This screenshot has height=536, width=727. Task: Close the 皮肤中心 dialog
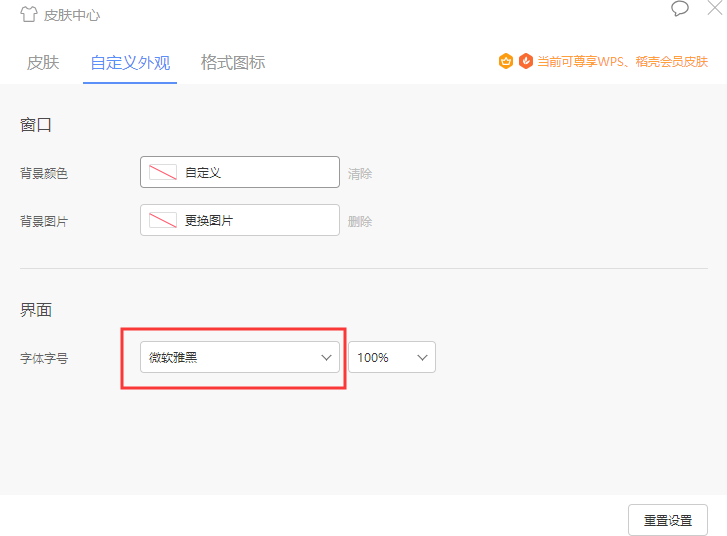point(715,8)
